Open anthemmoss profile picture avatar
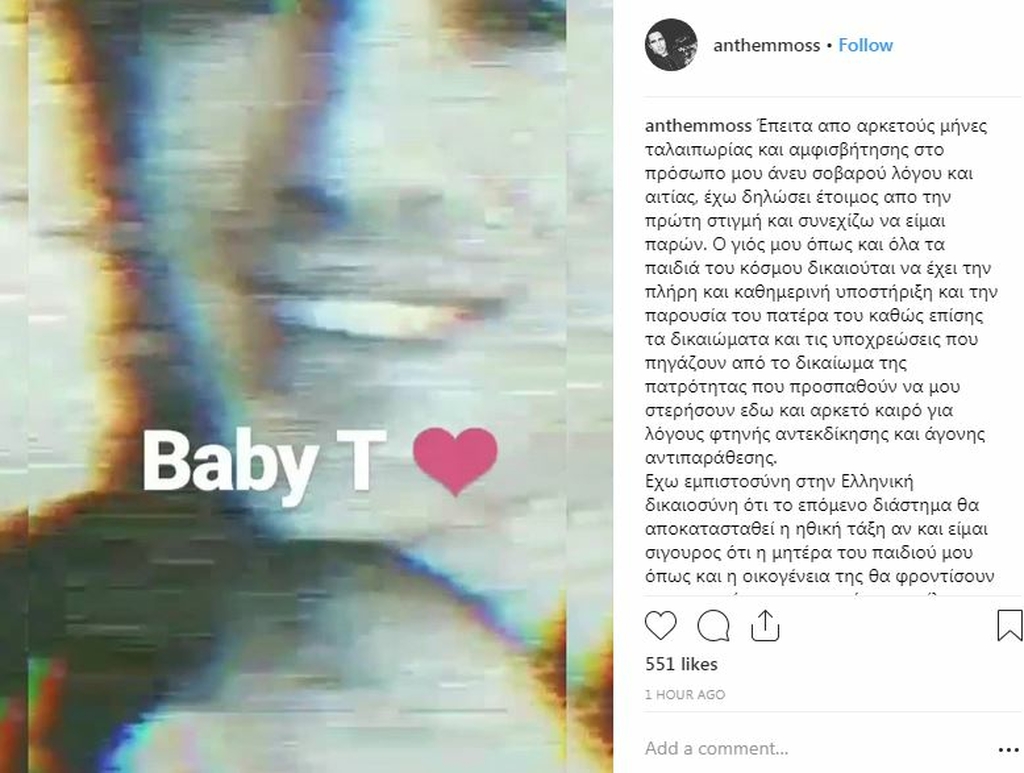This screenshot has width=1024, height=773. tap(671, 45)
